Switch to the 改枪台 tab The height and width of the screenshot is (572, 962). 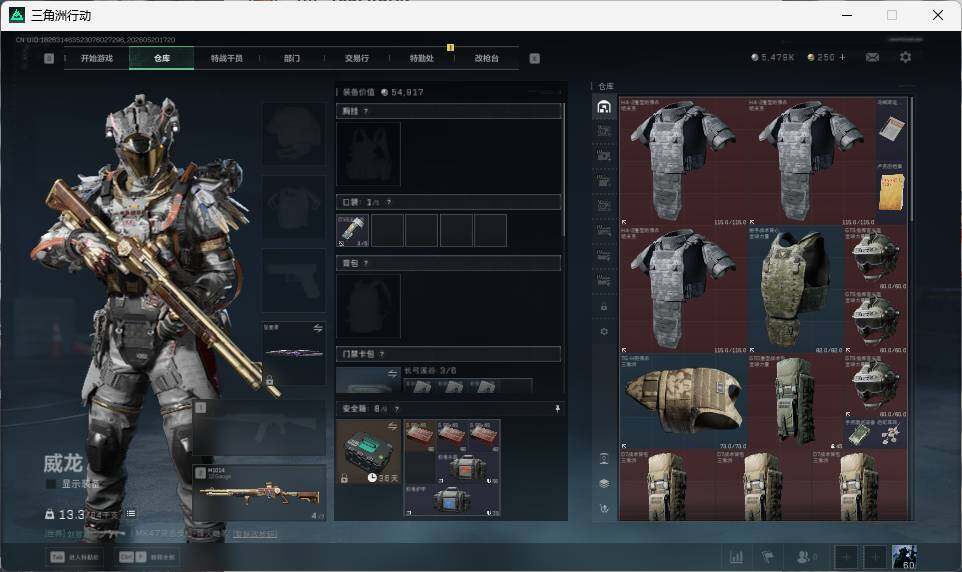(x=487, y=58)
